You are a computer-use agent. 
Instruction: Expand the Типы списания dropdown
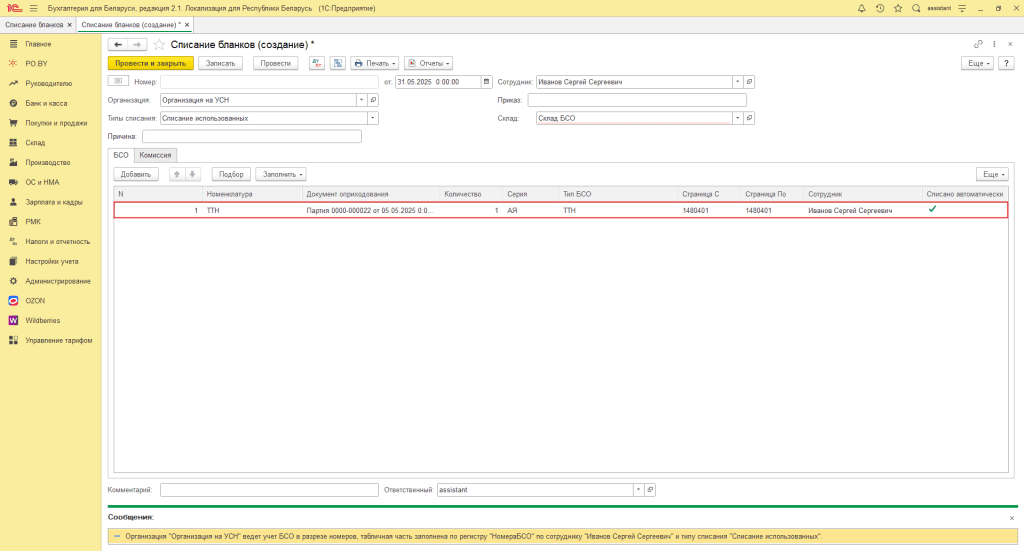pos(373,118)
